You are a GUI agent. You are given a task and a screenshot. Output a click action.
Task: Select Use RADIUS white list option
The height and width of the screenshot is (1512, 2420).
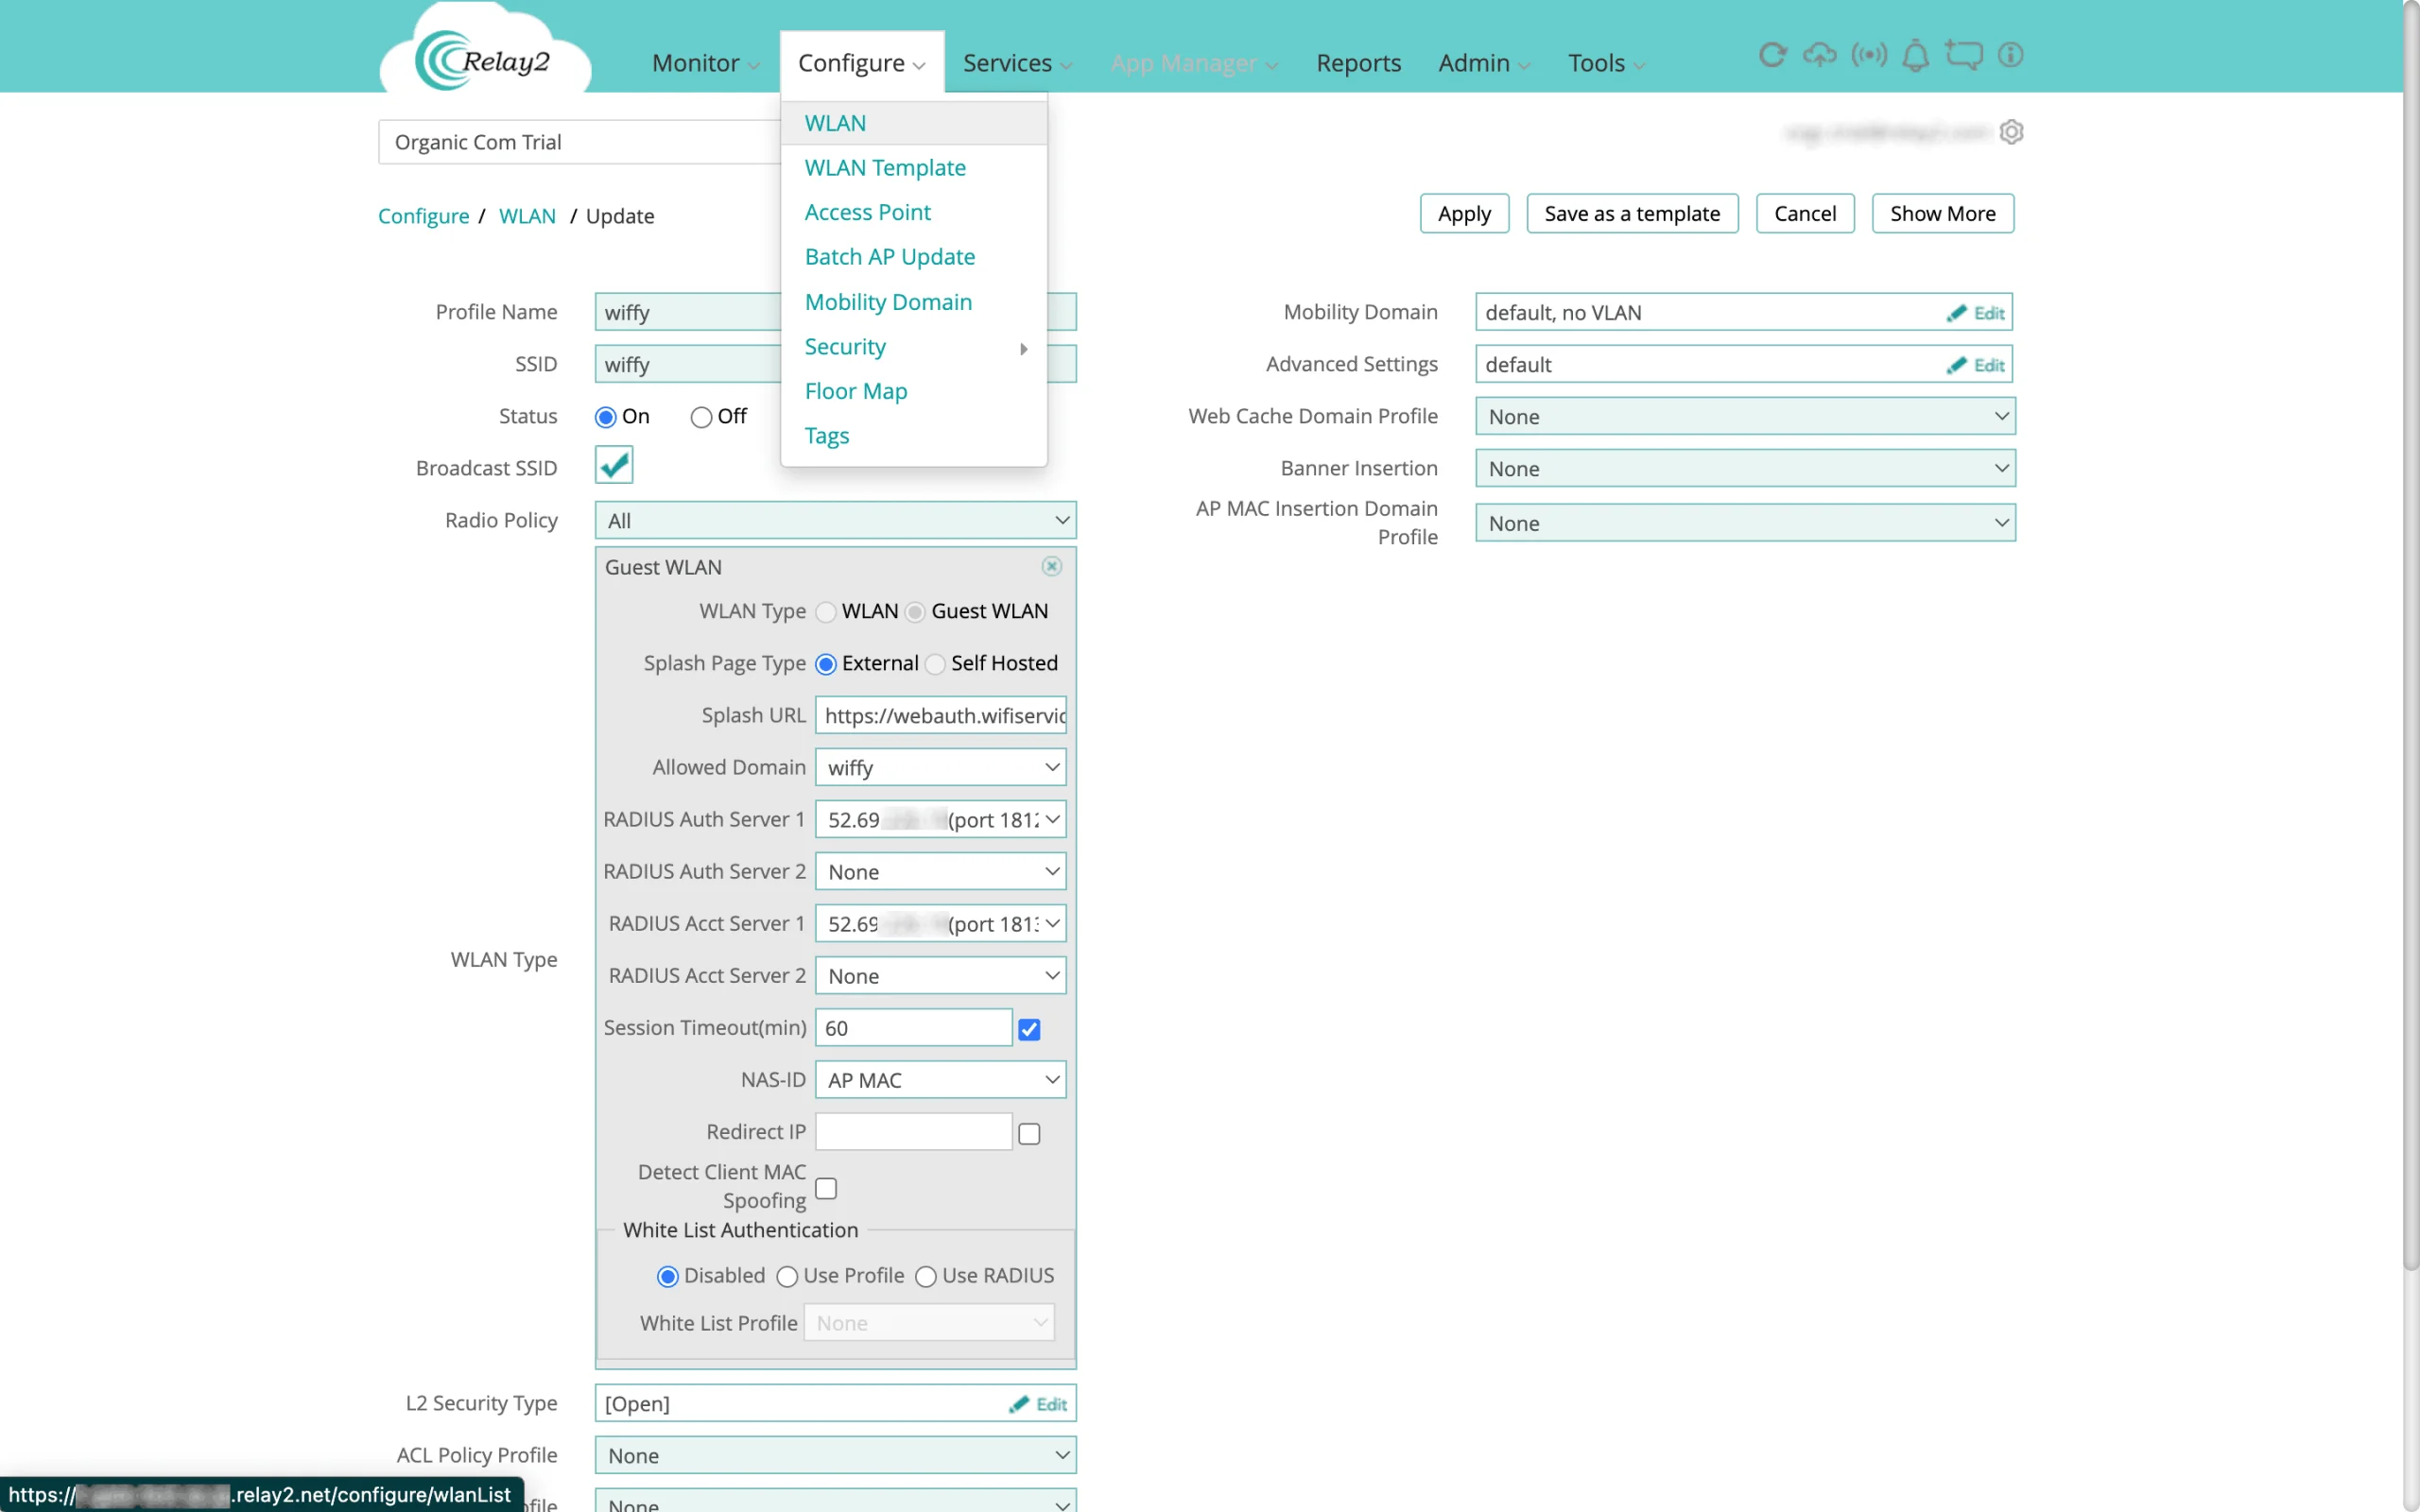tap(926, 1277)
